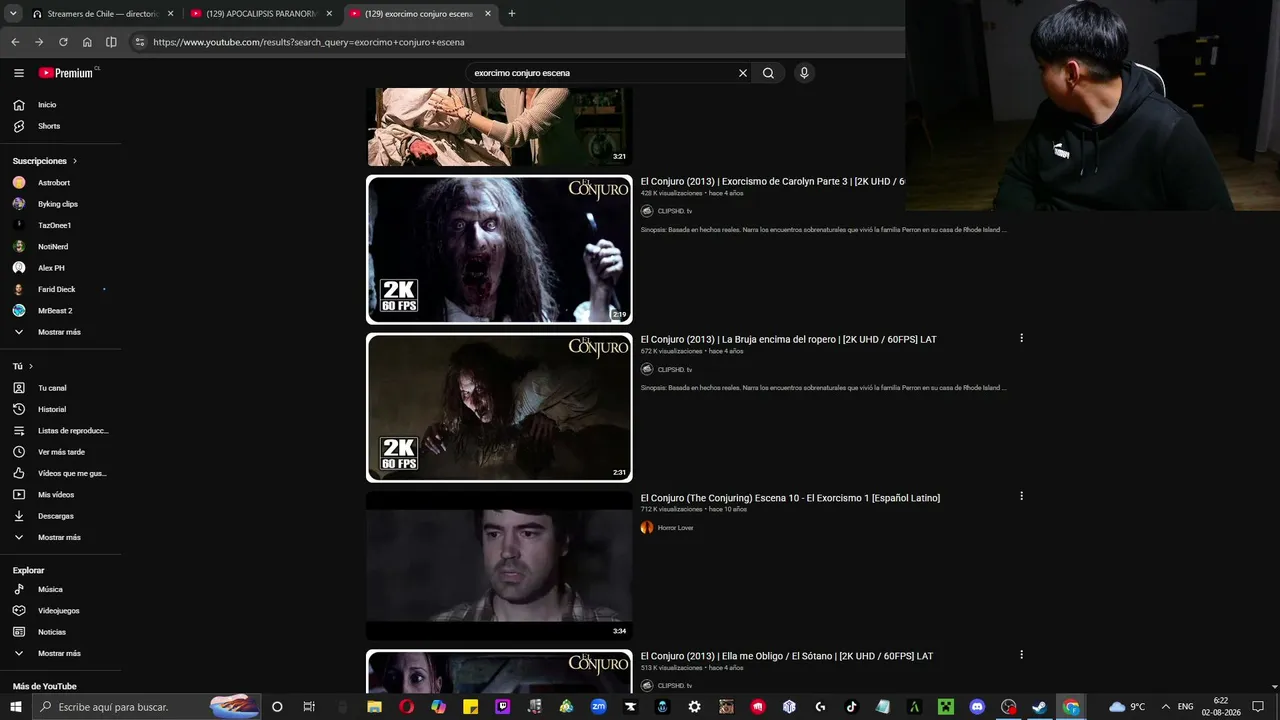
Task: View site information for youtube.com
Action: pyautogui.click(x=140, y=42)
